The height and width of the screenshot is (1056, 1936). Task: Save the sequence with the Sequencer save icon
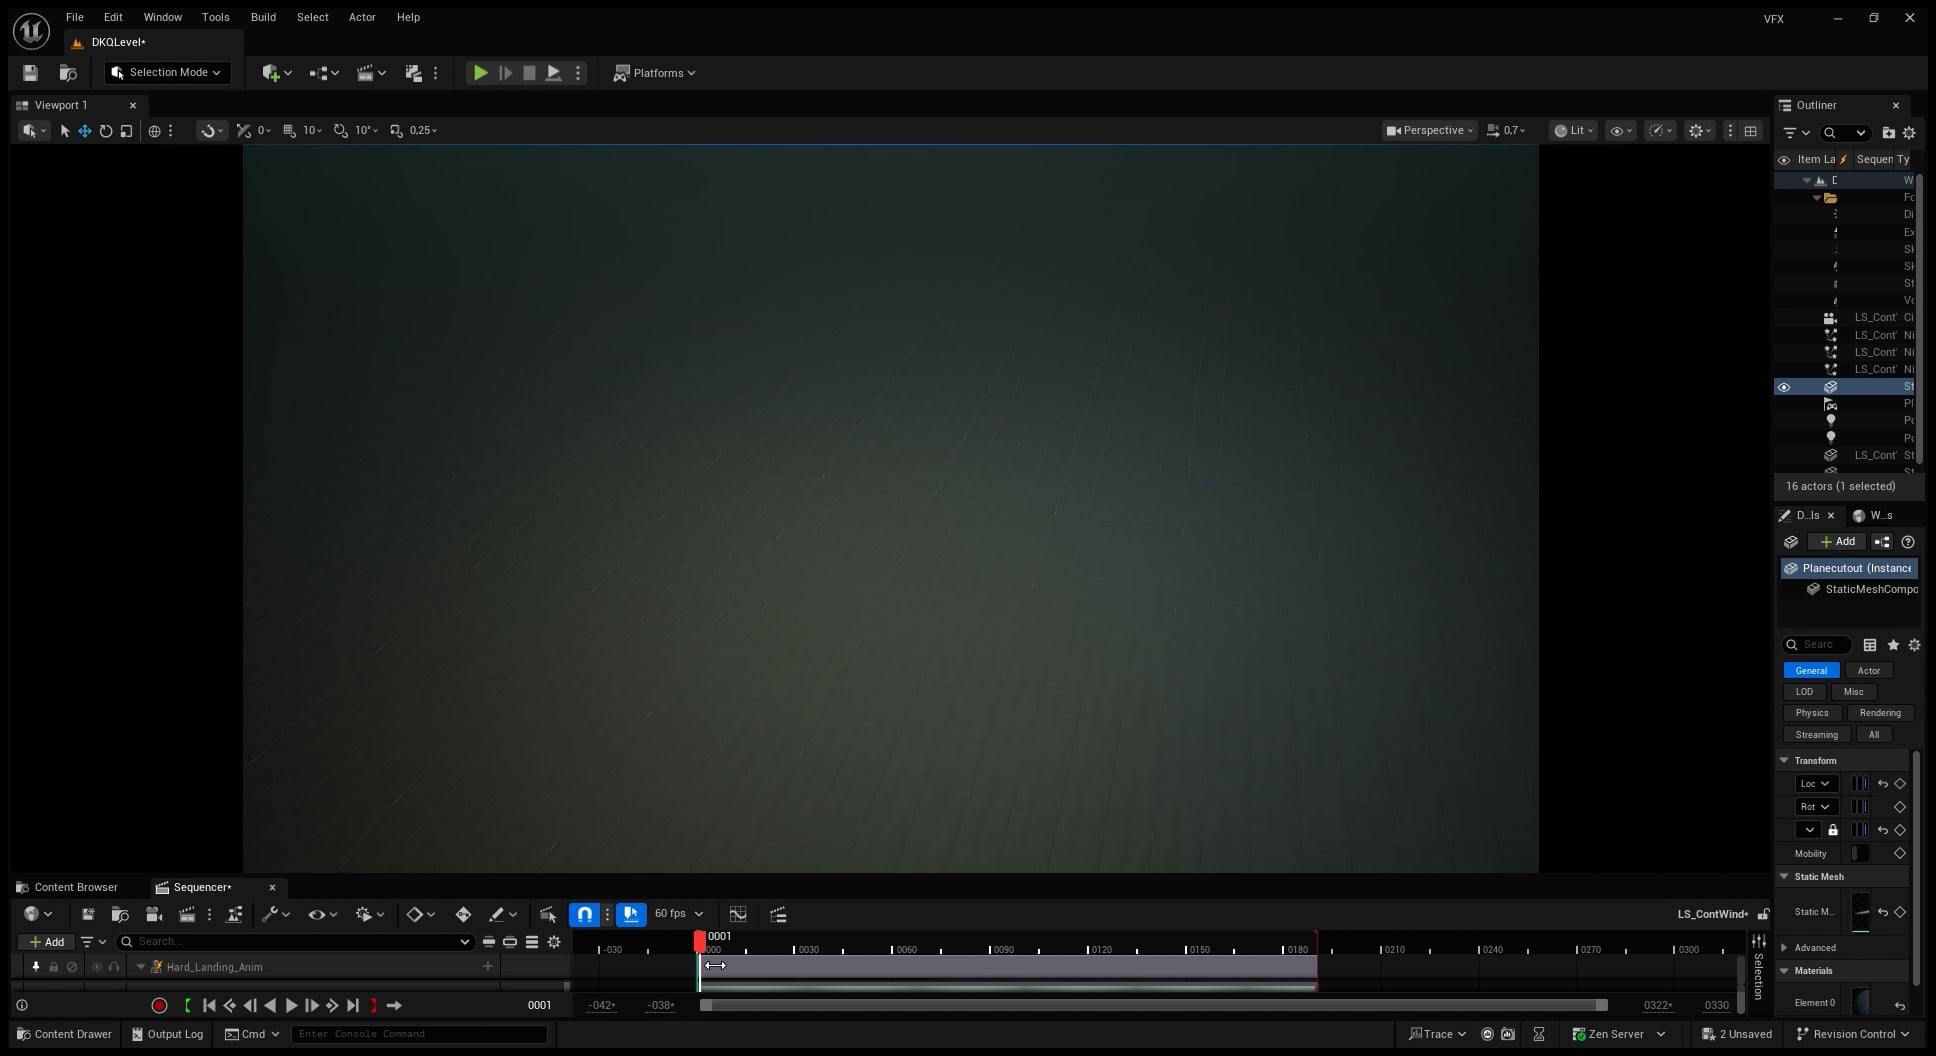pos(88,914)
